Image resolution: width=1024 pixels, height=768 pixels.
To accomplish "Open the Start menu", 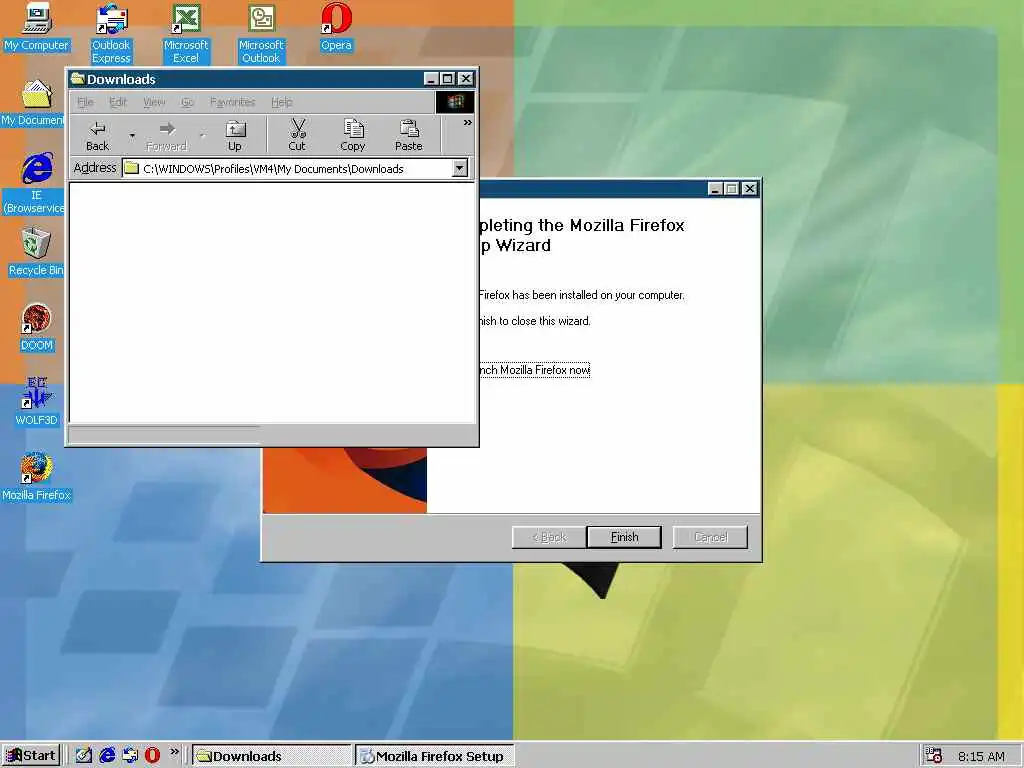I will point(31,756).
